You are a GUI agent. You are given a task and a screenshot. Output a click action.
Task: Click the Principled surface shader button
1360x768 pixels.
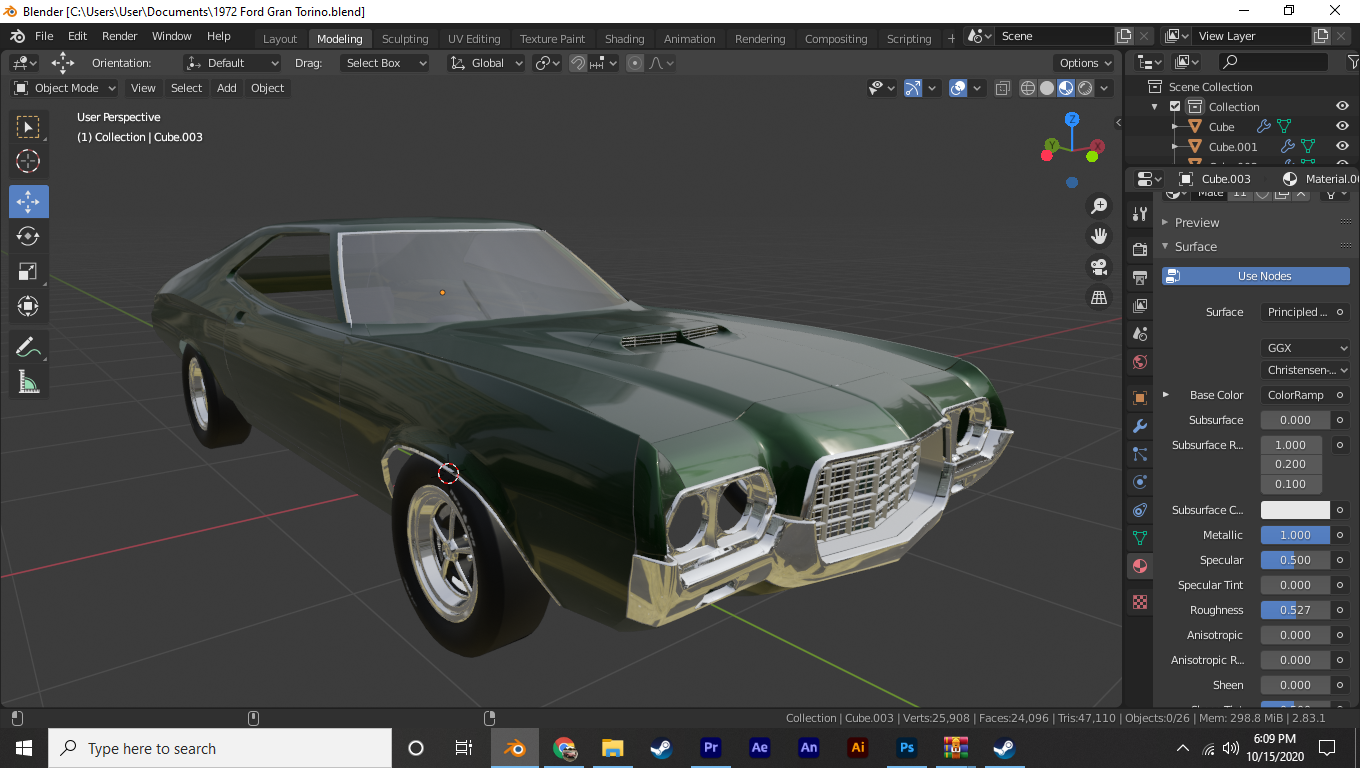coord(1297,312)
